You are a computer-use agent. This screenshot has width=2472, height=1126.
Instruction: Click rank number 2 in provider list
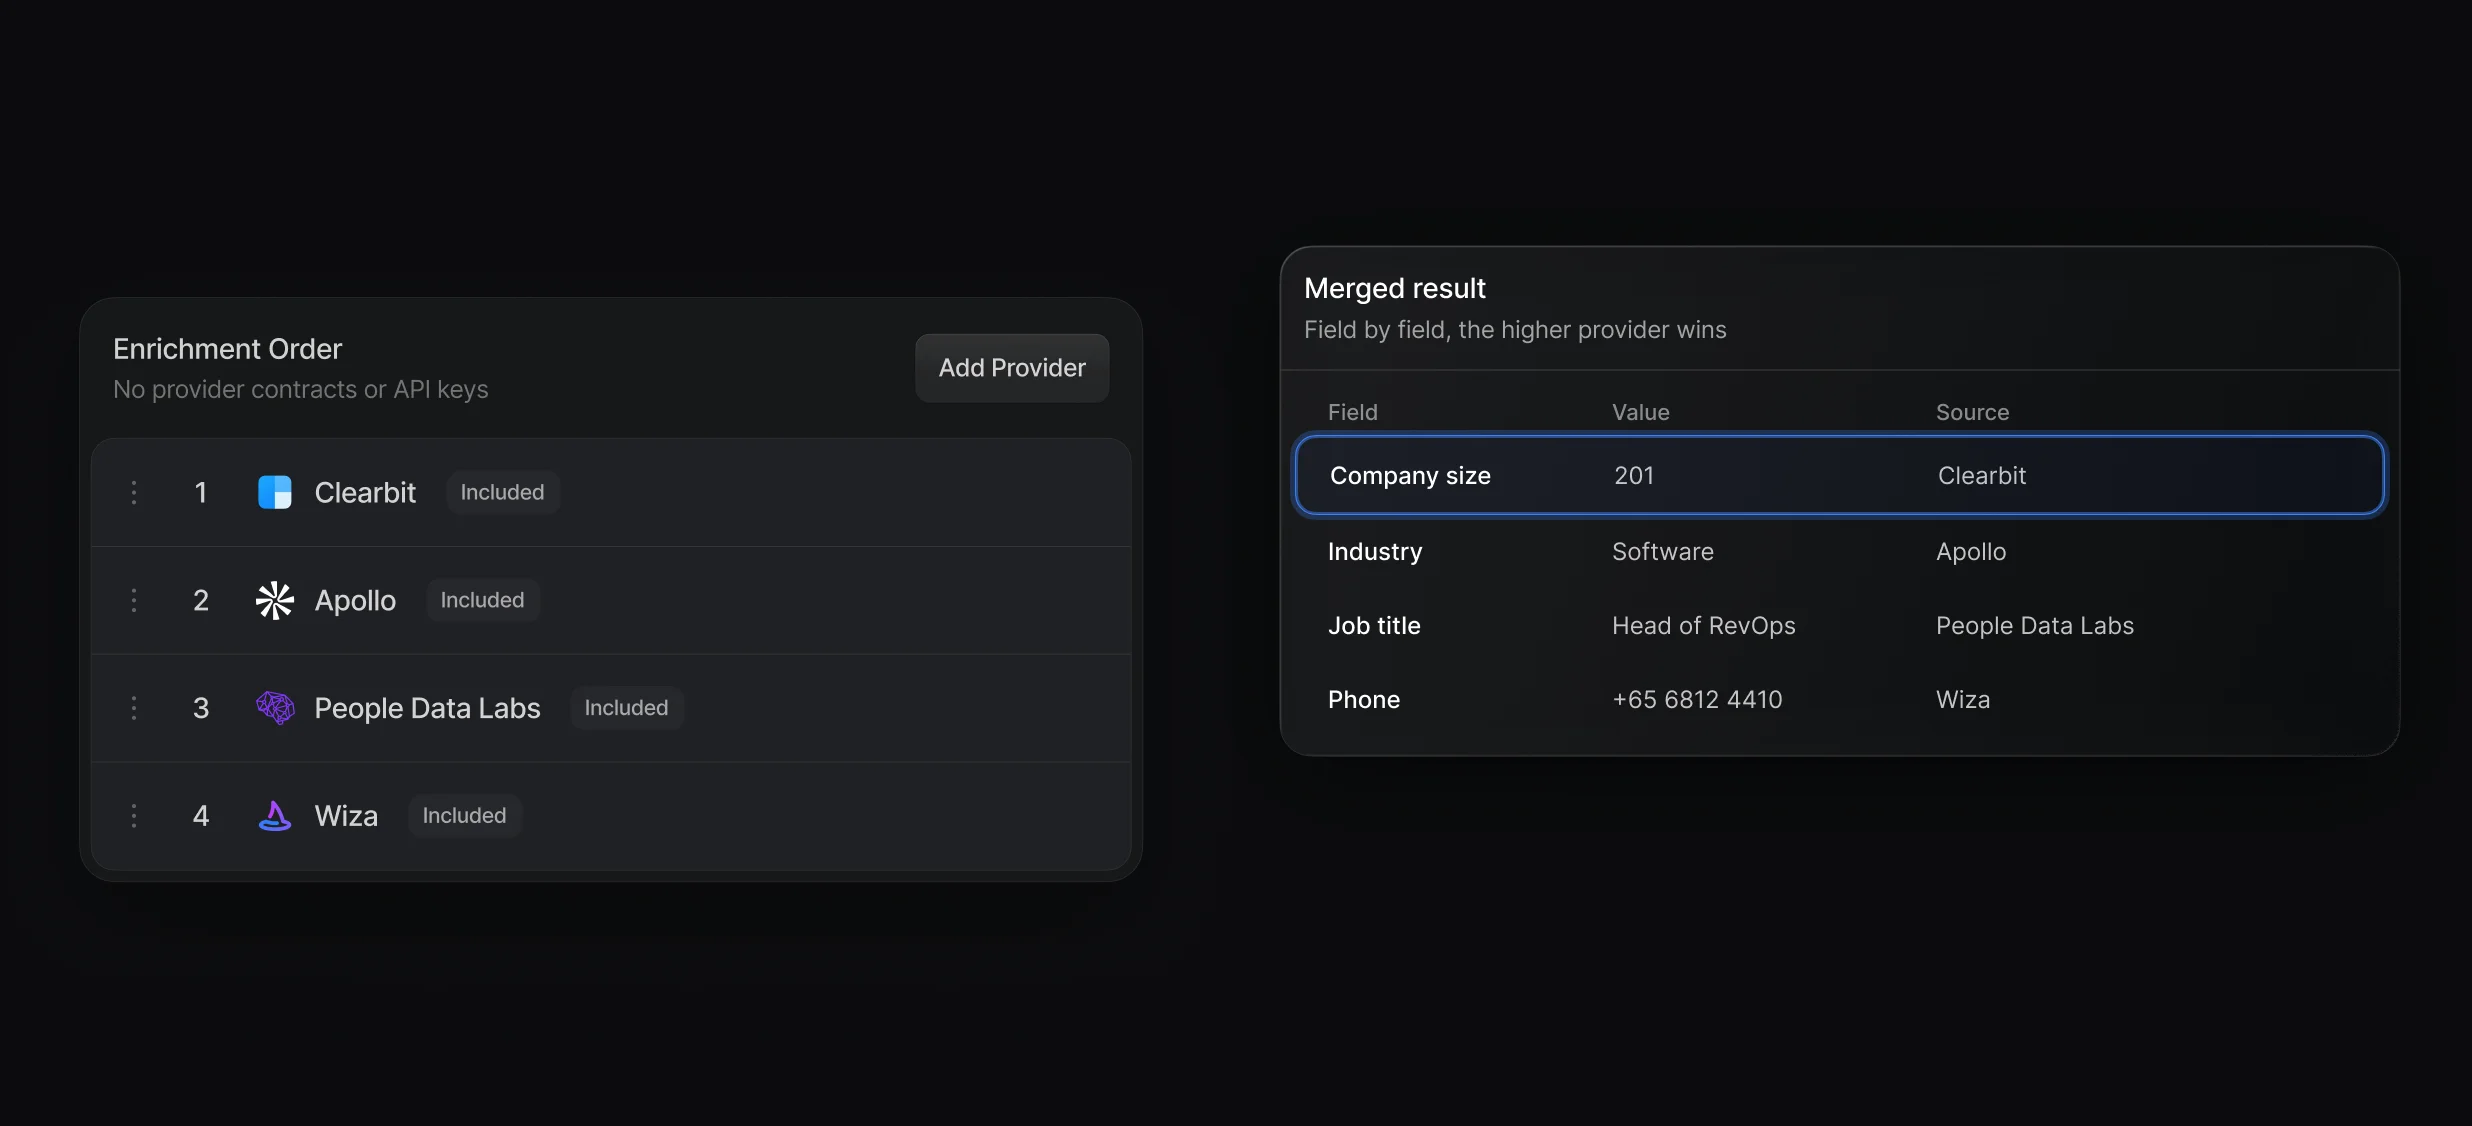[x=201, y=600]
